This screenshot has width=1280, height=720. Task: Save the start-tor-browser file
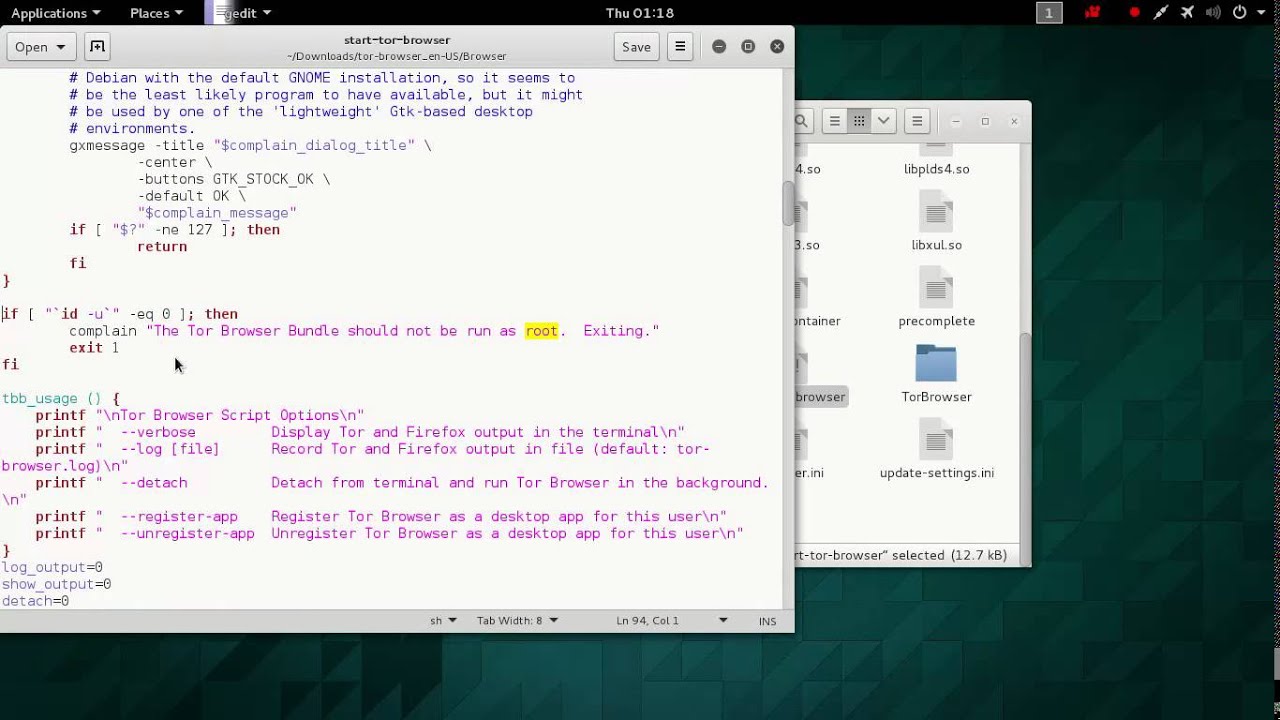click(x=636, y=47)
